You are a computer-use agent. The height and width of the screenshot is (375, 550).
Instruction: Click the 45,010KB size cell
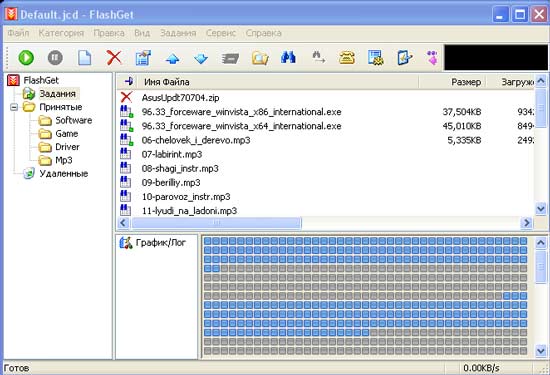click(462, 126)
